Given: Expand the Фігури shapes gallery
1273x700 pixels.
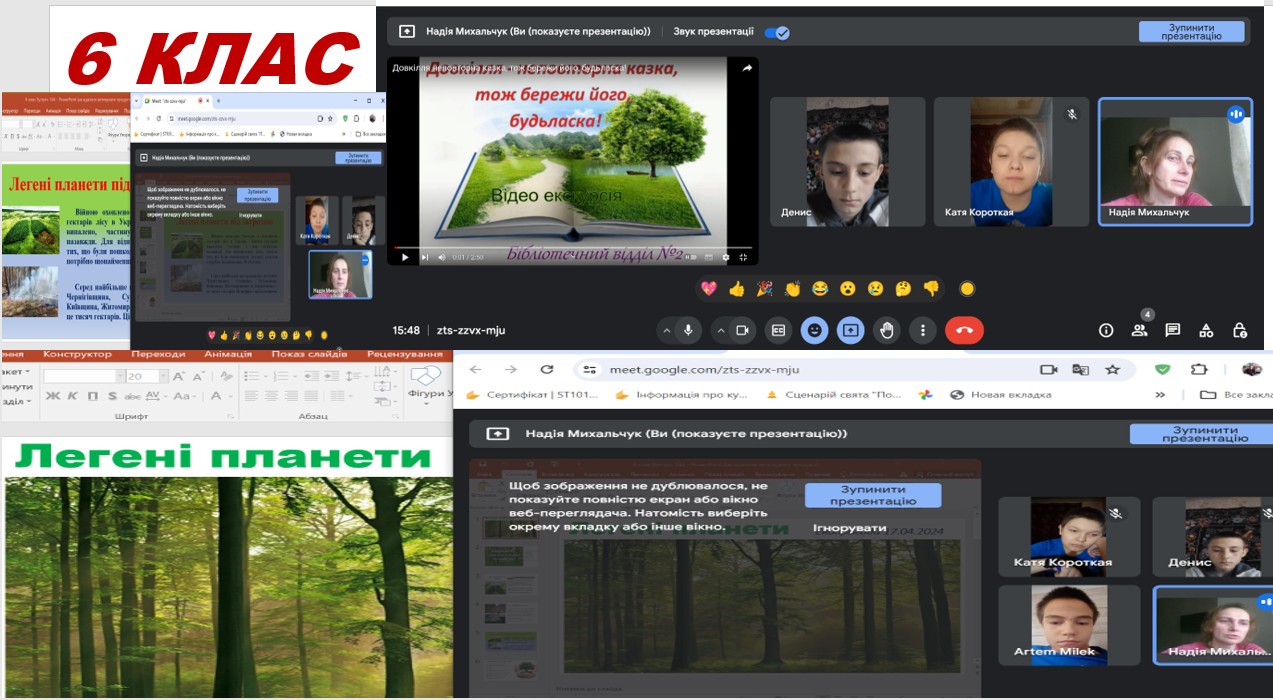Looking at the screenshot, I should (425, 385).
